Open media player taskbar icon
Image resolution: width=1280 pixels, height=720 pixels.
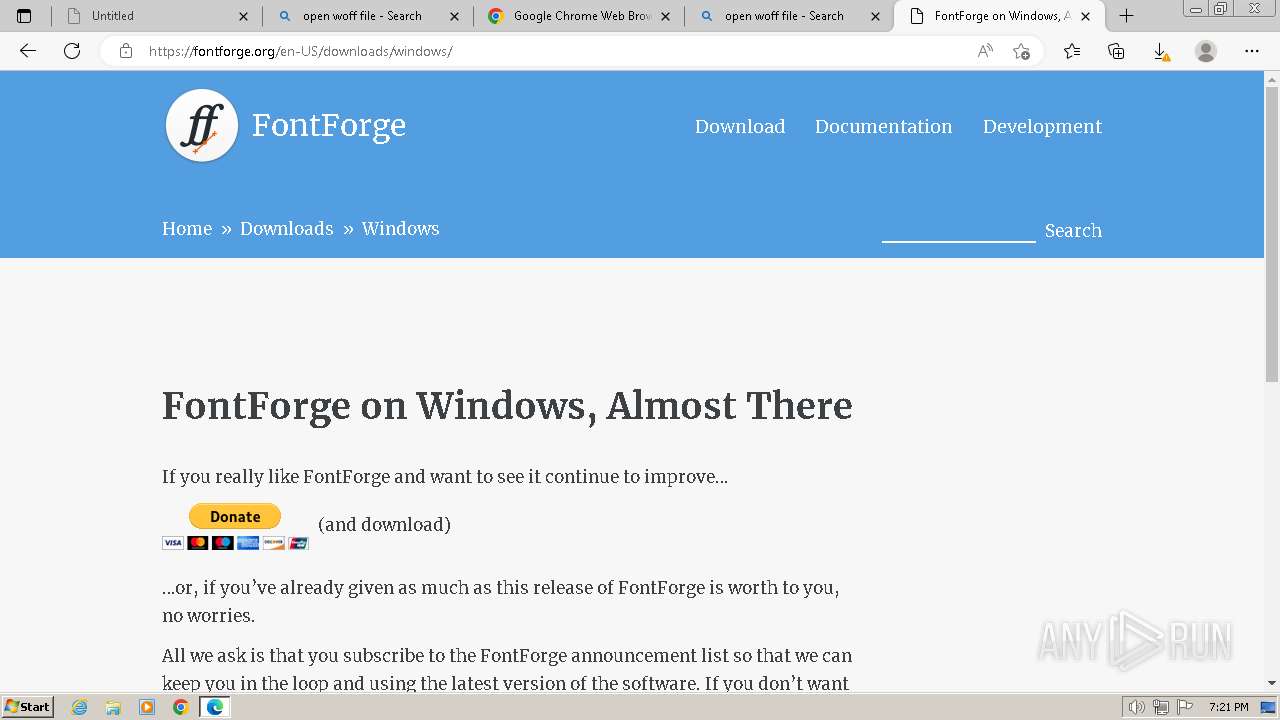coord(147,707)
